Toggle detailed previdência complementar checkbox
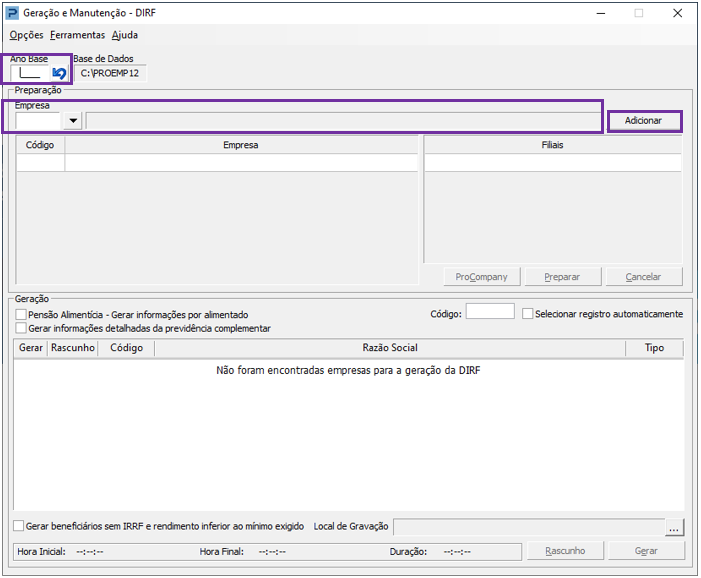The height and width of the screenshot is (578, 701). point(21,328)
